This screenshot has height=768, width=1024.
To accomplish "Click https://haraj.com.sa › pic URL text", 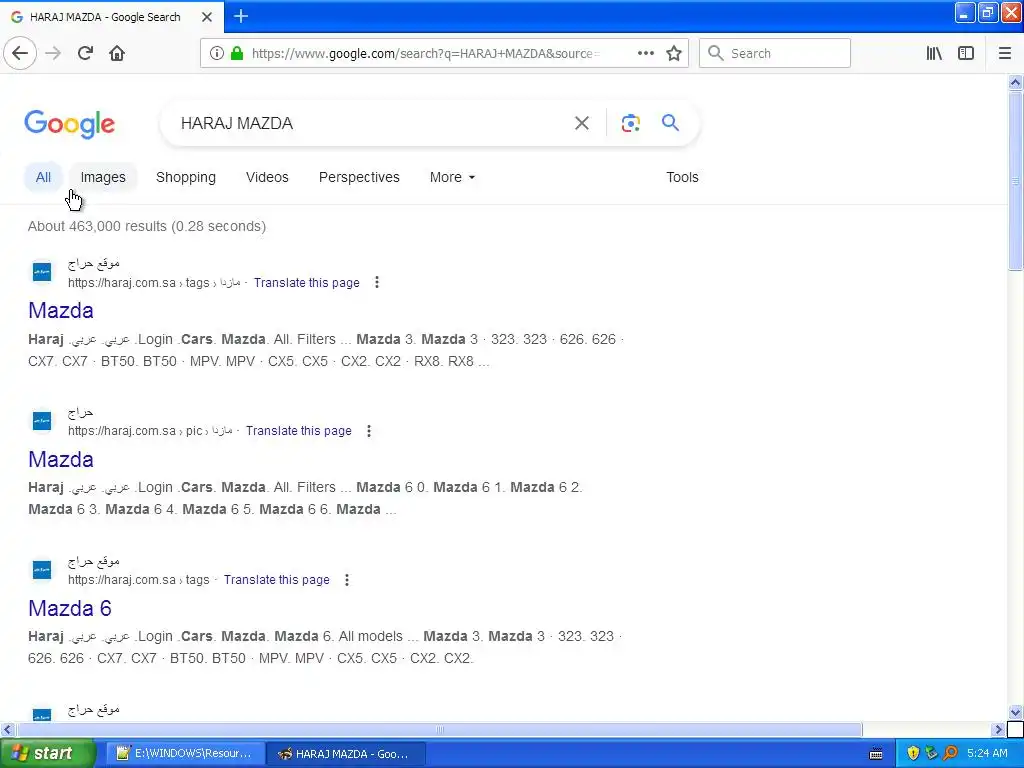I will (135, 431).
